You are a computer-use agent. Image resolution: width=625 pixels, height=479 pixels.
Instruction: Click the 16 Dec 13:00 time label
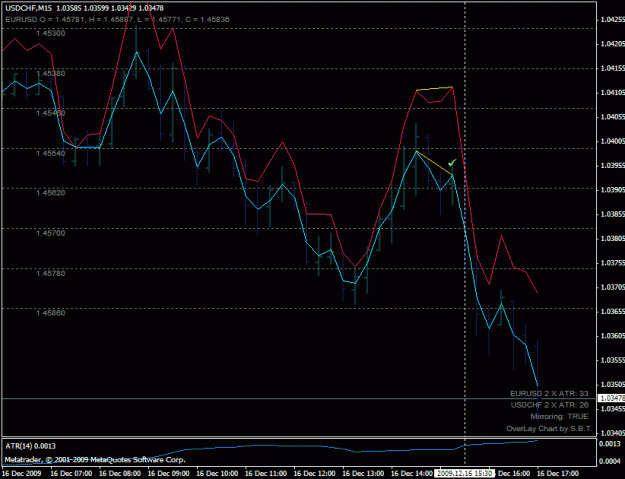[x=363, y=473]
